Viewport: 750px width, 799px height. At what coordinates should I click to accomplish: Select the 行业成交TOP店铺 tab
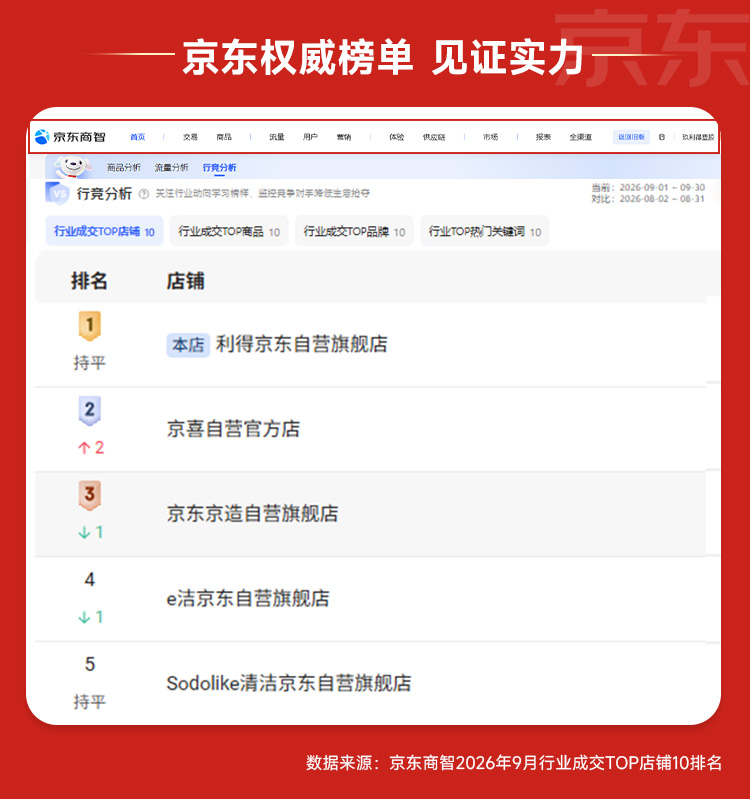(x=104, y=231)
